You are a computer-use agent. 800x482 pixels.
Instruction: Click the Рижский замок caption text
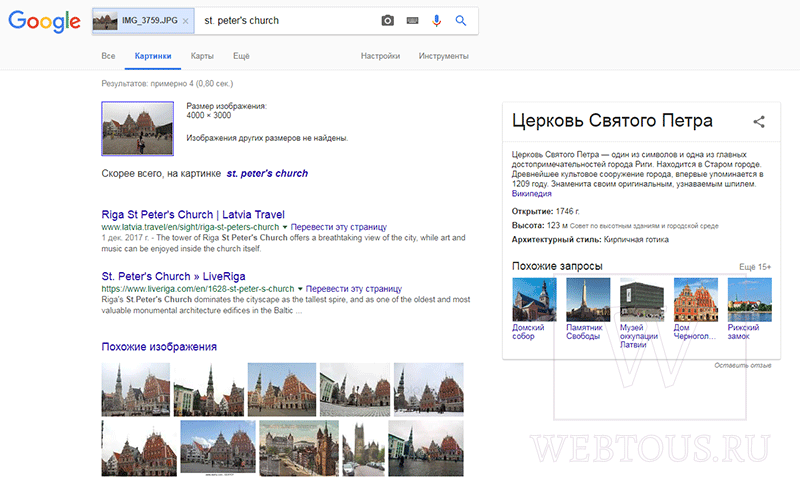[x=743, y=332]
